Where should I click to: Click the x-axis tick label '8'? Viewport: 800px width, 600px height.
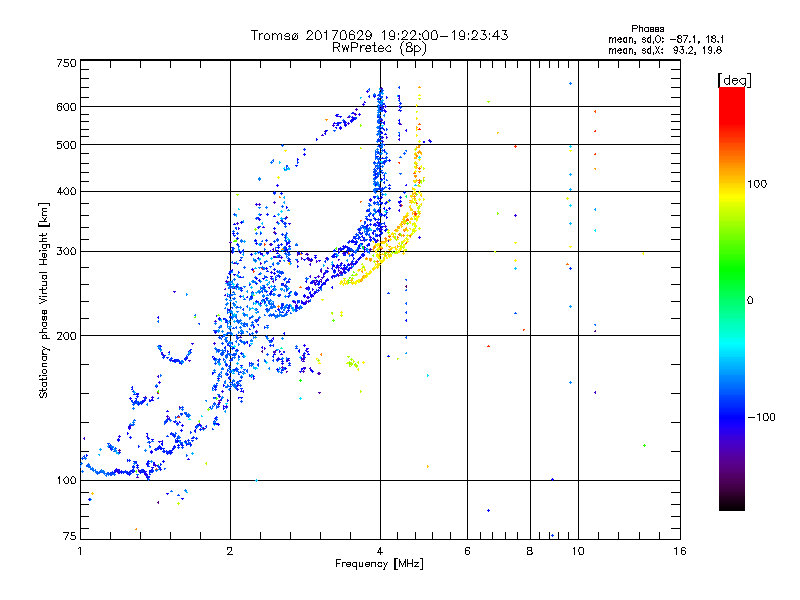(x=530, y=551)
